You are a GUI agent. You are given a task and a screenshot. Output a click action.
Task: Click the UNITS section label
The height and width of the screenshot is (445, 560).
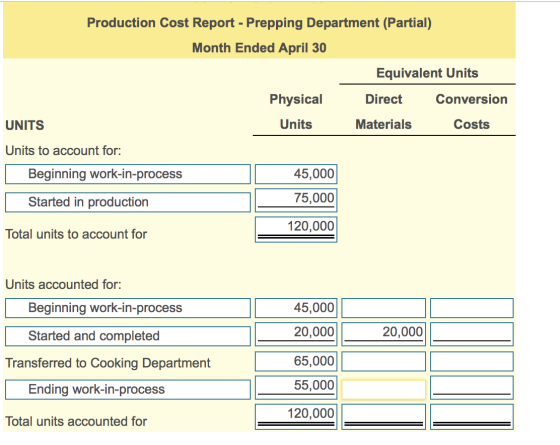click(25, 126)
